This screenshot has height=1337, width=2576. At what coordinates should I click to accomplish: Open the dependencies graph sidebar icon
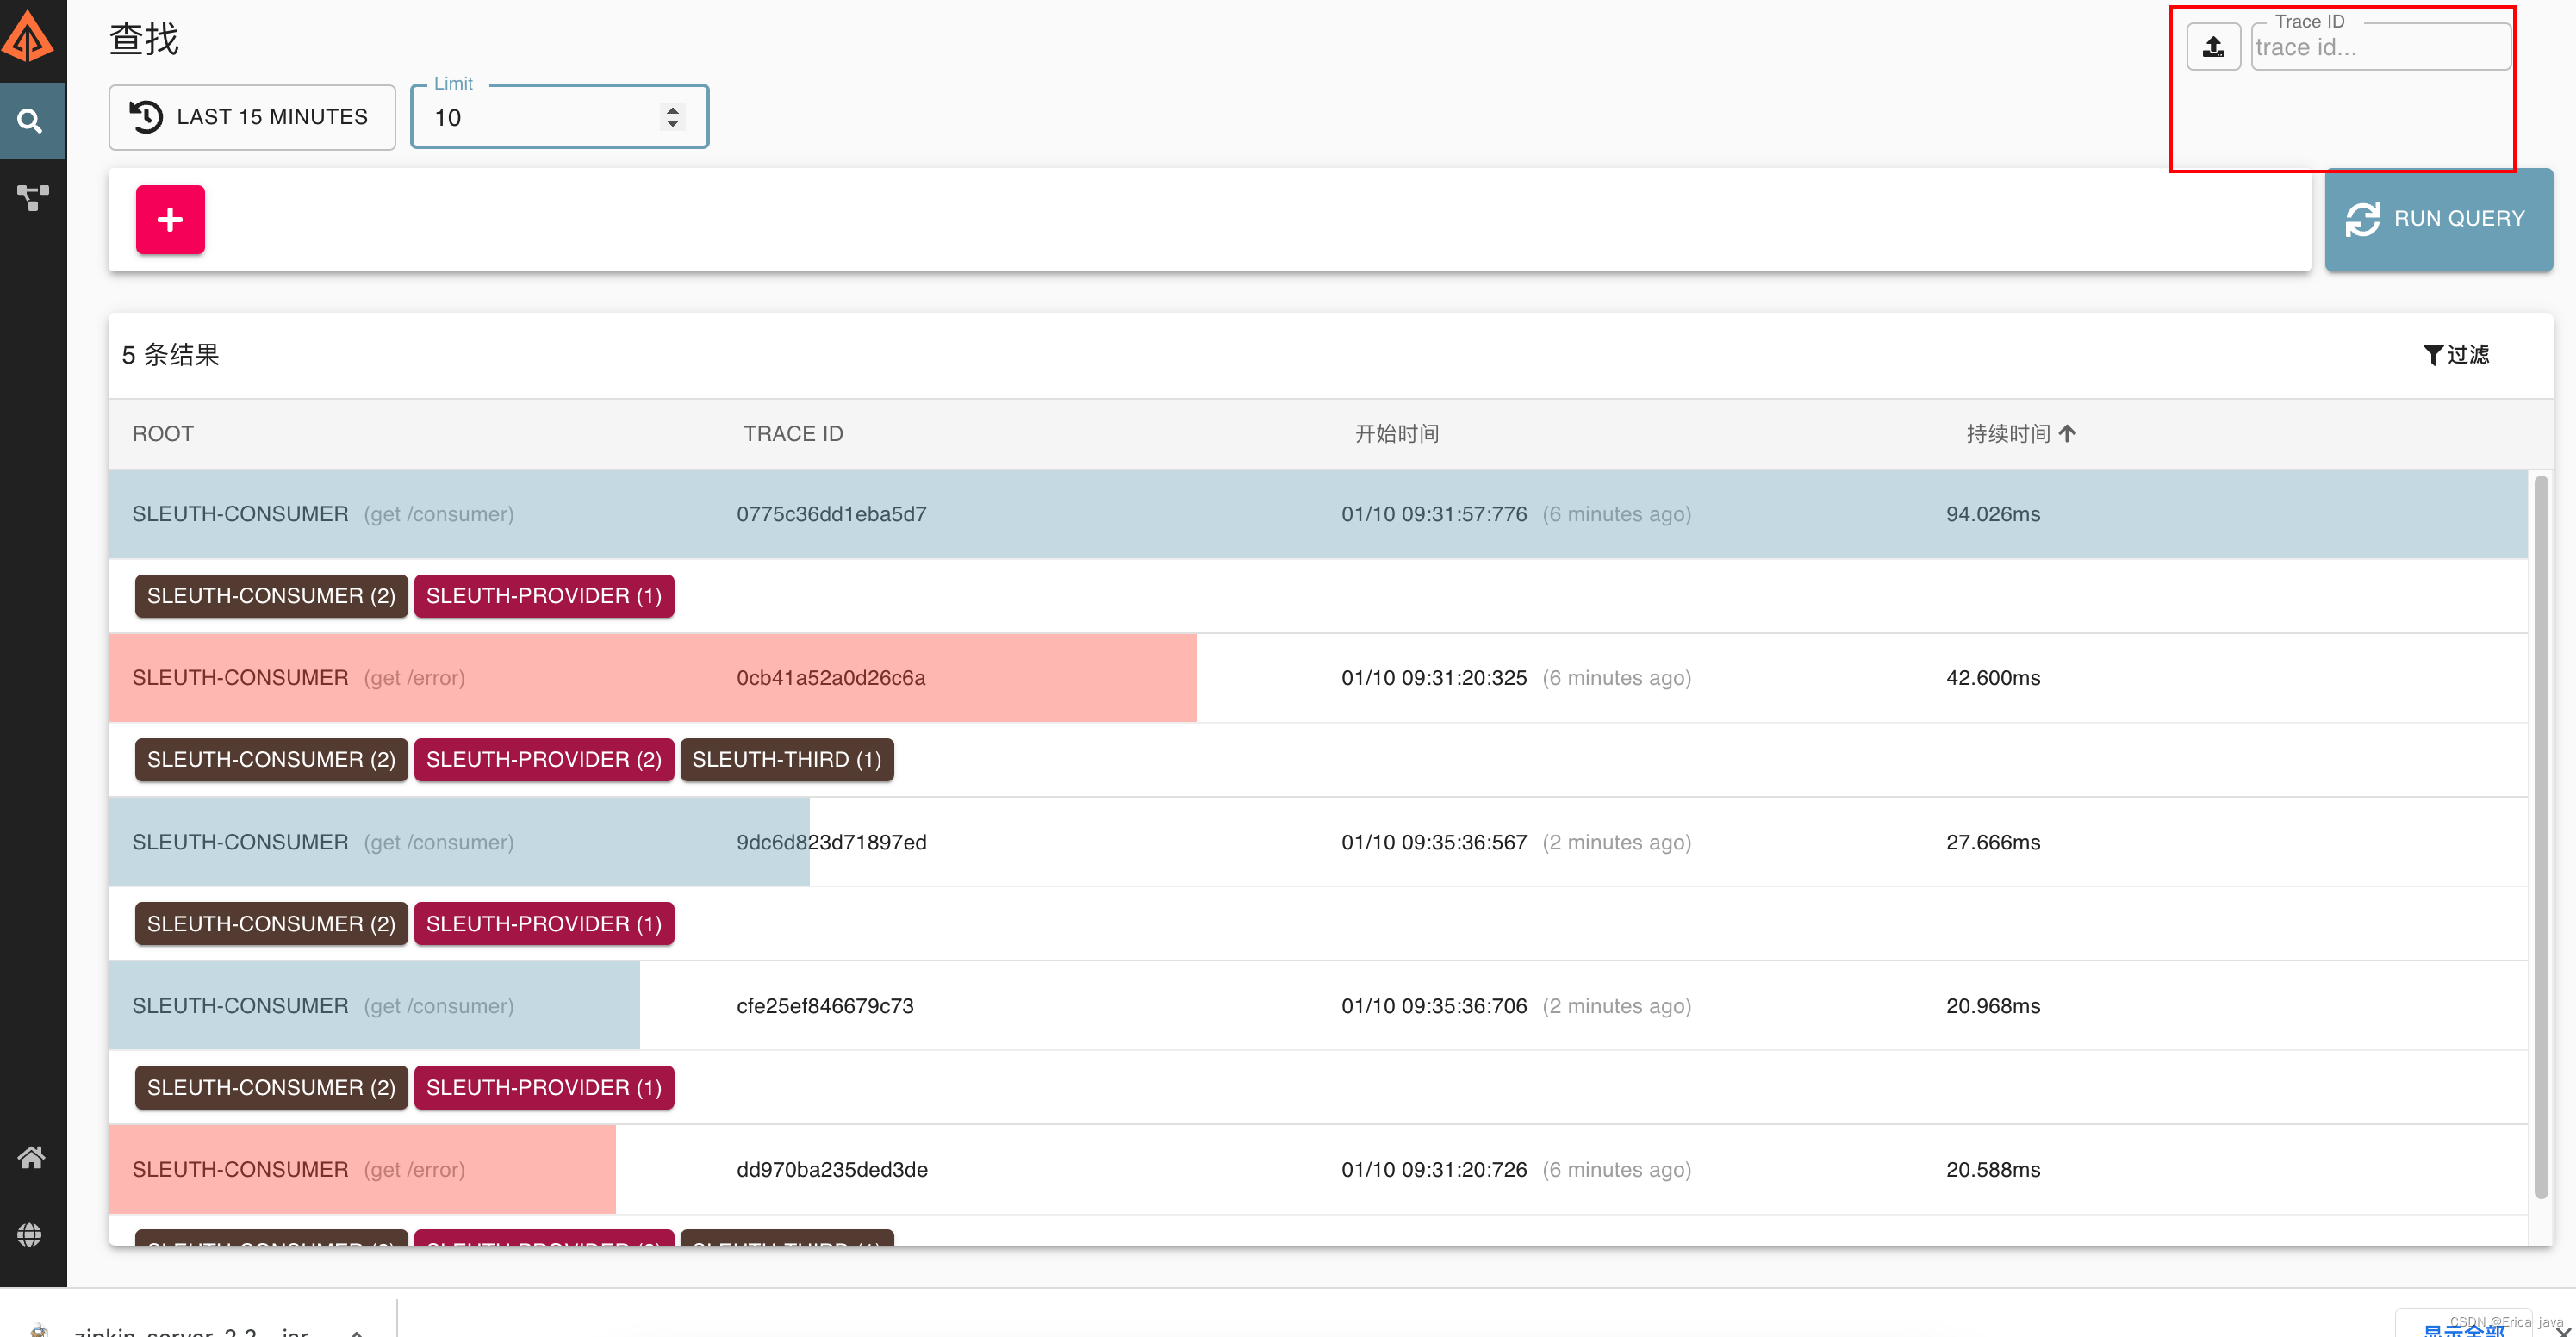32,197
